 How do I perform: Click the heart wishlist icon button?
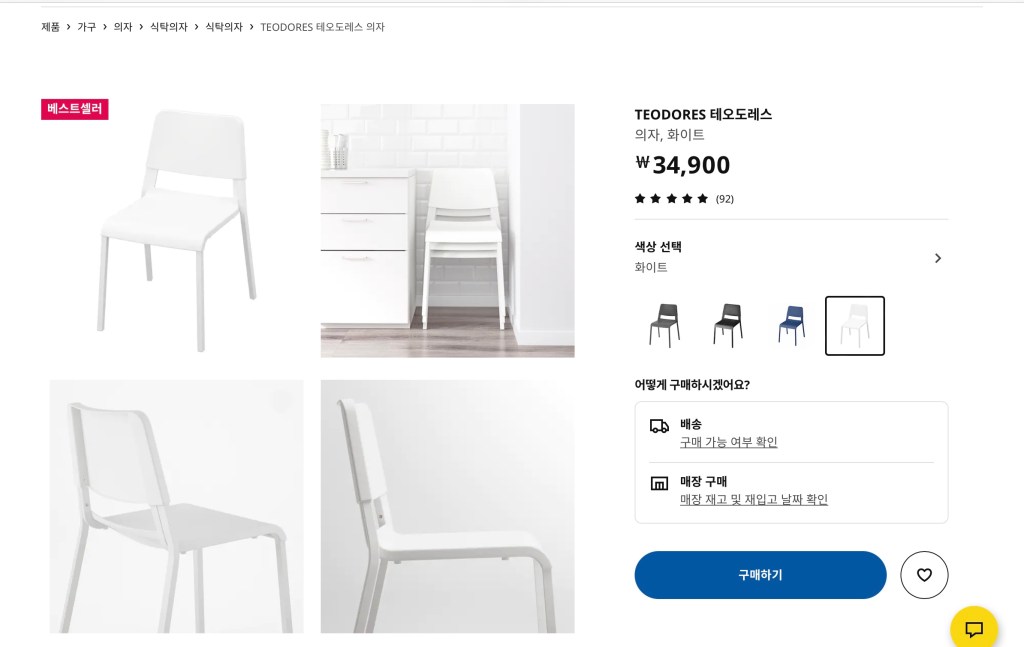[x=924, y=575]
